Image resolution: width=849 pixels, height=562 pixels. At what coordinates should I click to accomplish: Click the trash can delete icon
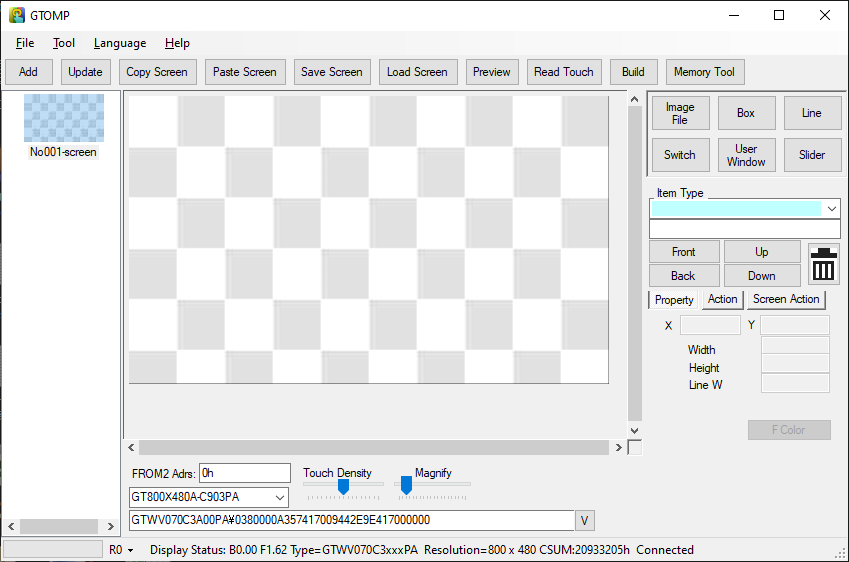click(x=823, y=264)
